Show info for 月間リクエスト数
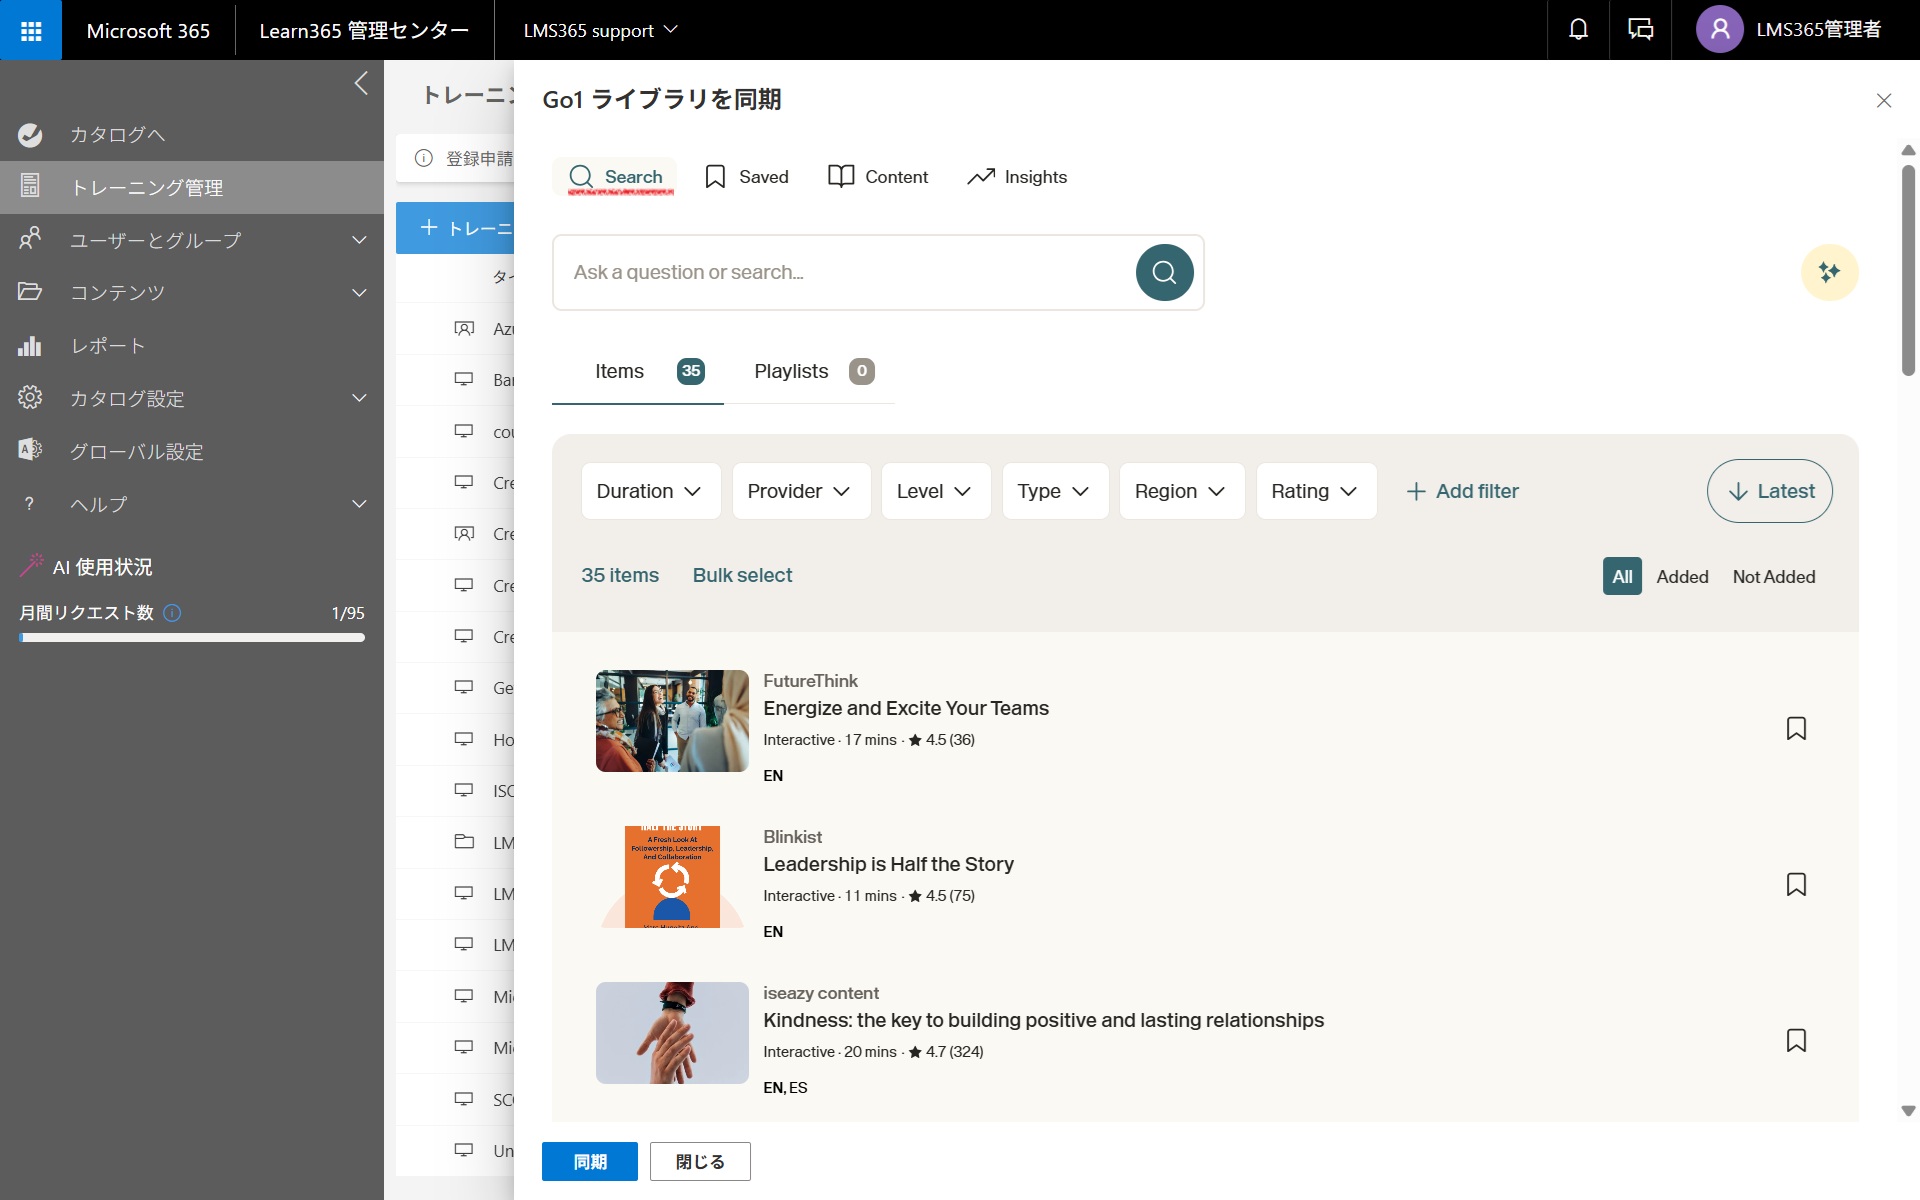The width and height of the screenshot is (1920, 1200). (x=172, y=613)
